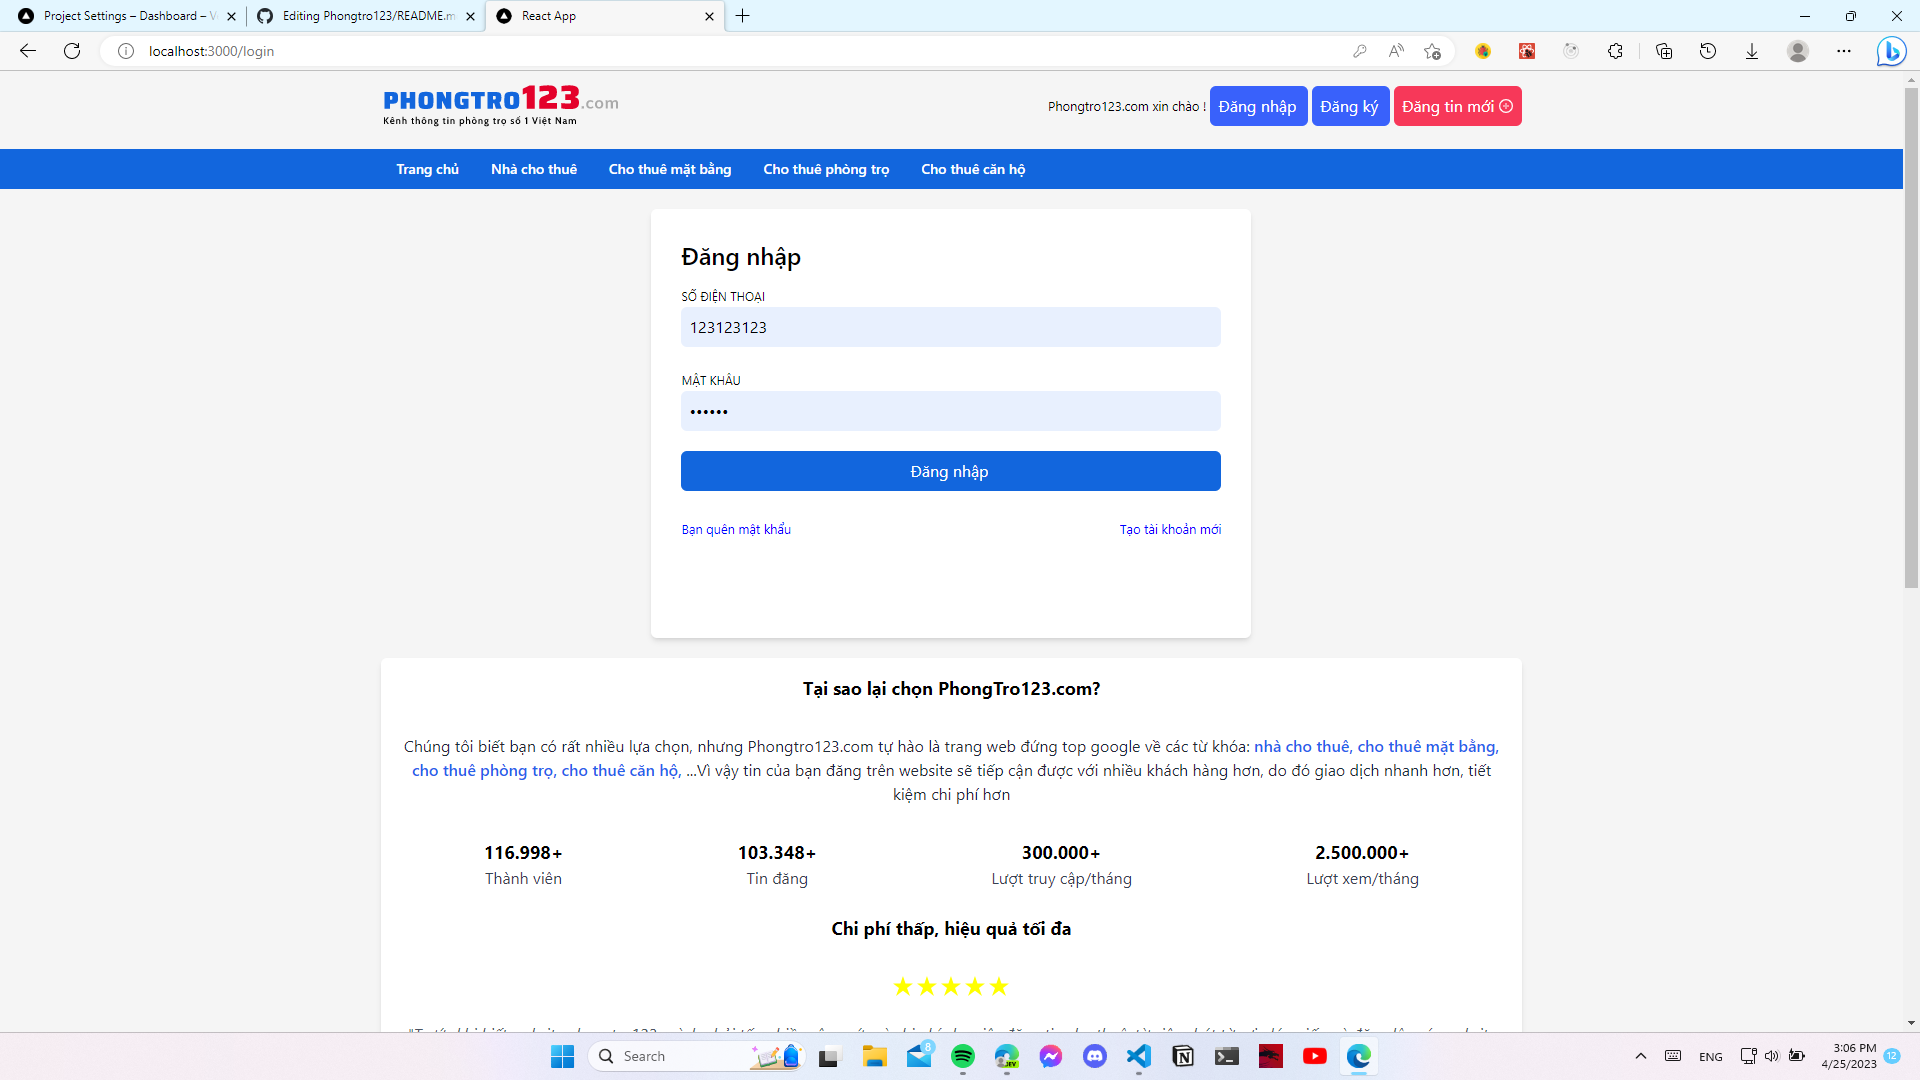Click the Đăng ký button
This screenshot has height=1080, width=1920.
coord(1350,106)
